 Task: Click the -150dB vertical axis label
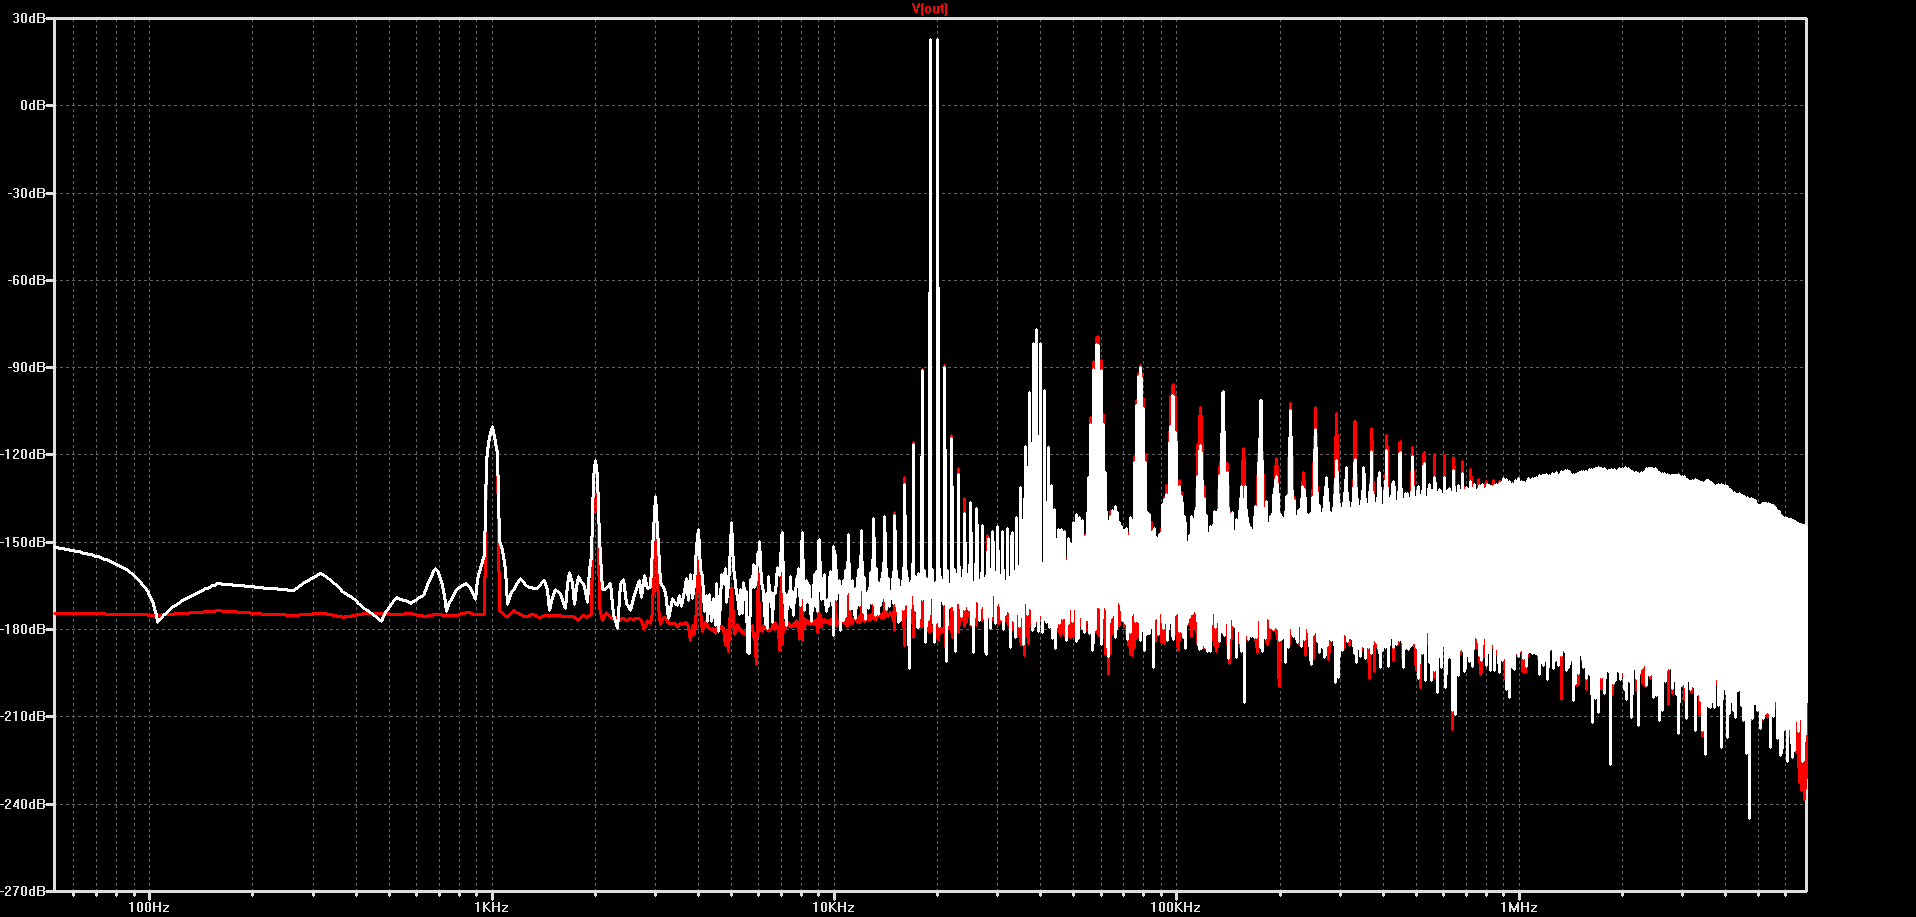[24, 542]
